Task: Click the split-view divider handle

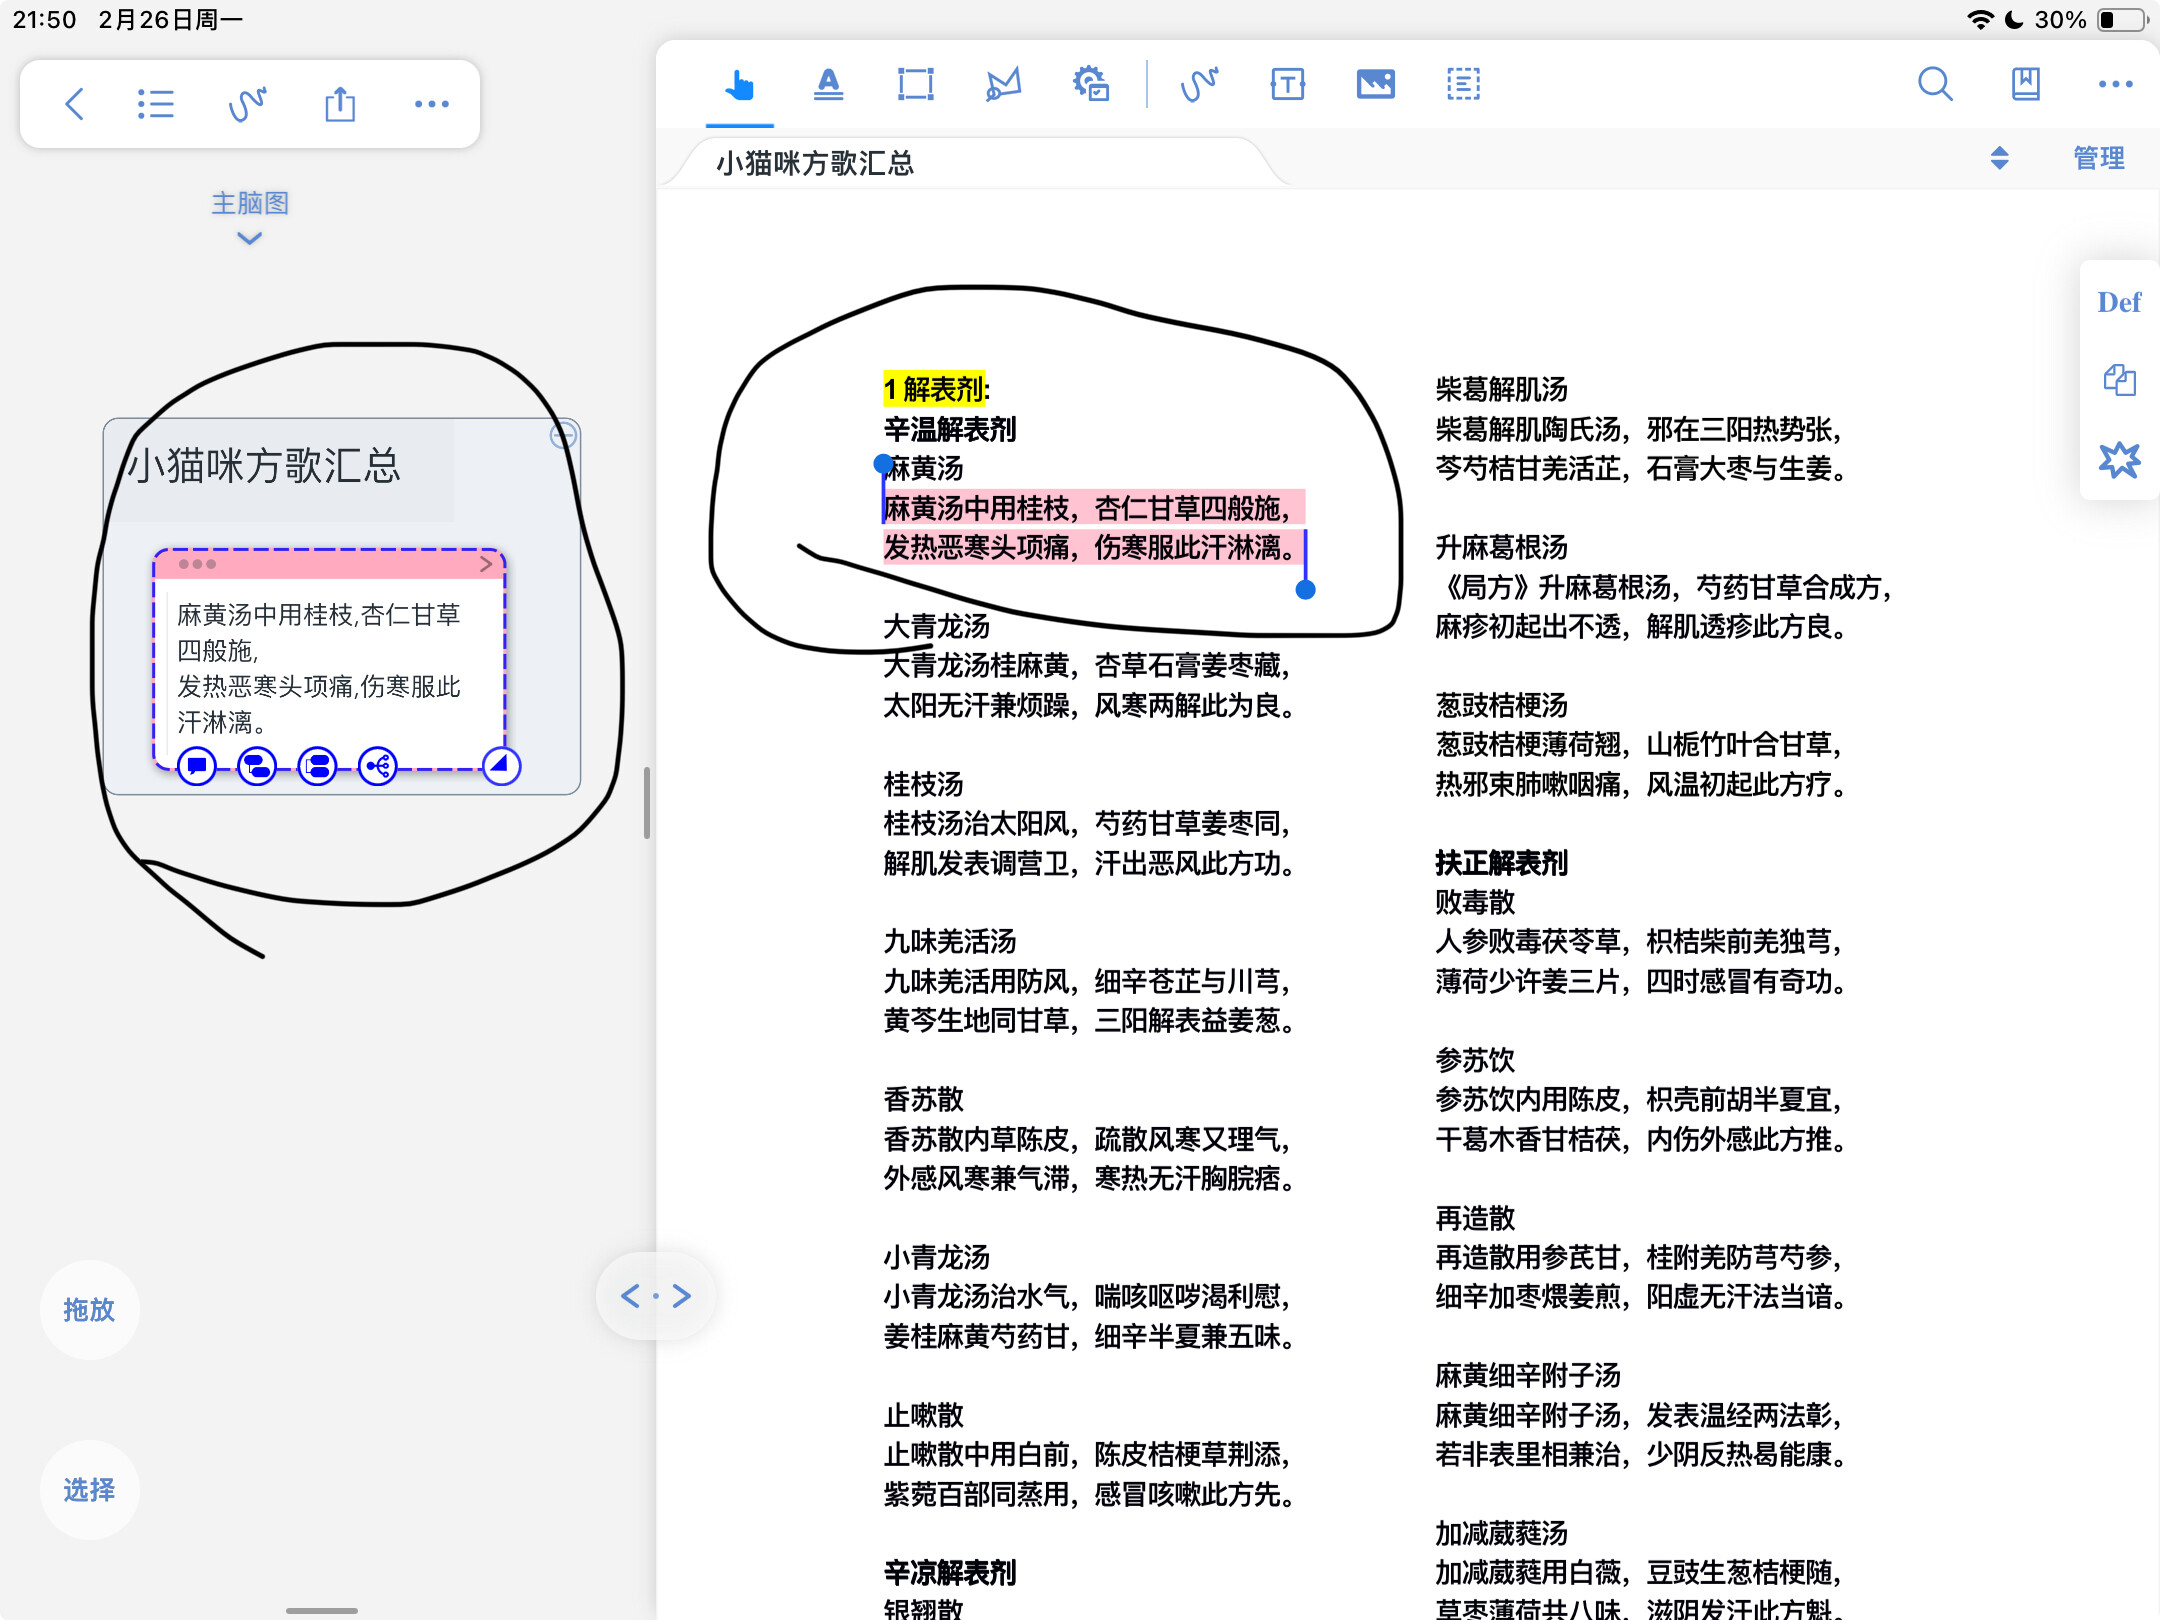Action: [647, 803]
